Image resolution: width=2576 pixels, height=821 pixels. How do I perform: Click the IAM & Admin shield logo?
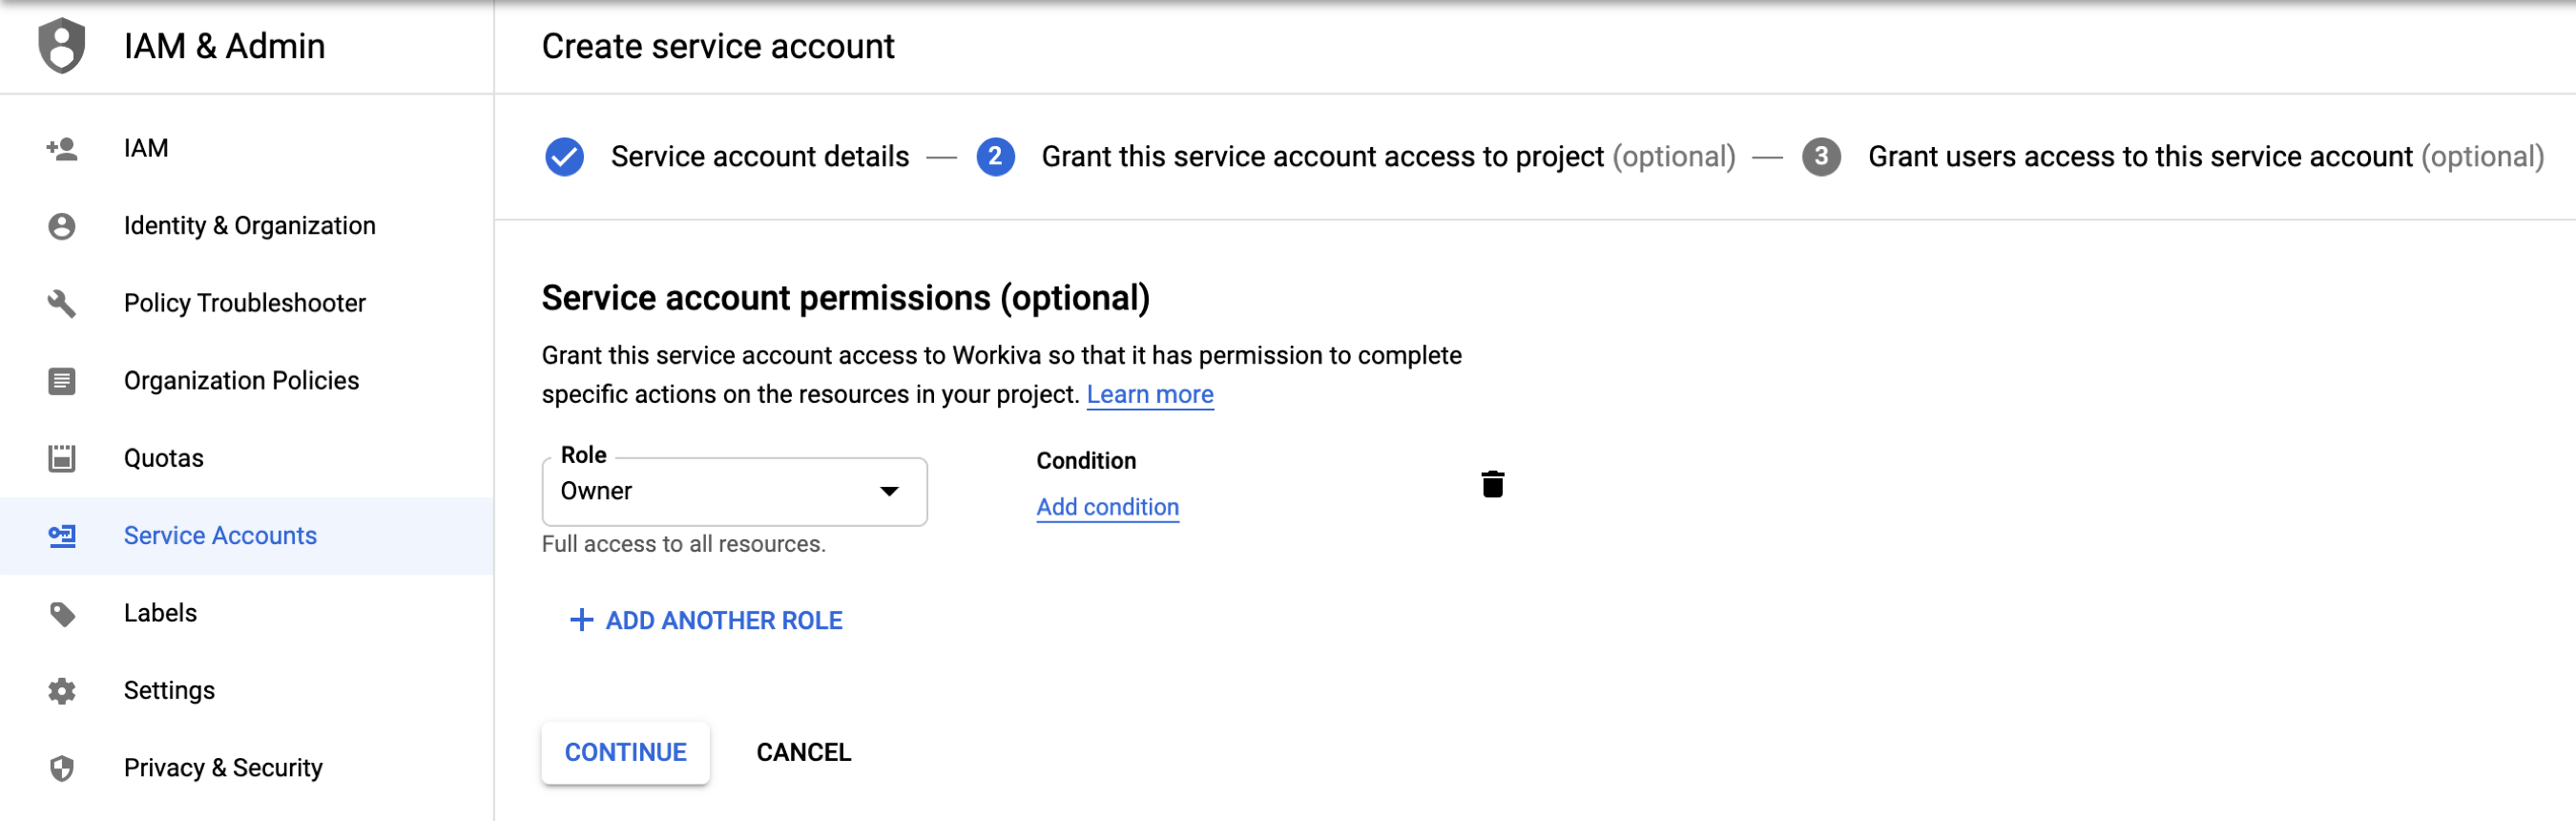61,46
